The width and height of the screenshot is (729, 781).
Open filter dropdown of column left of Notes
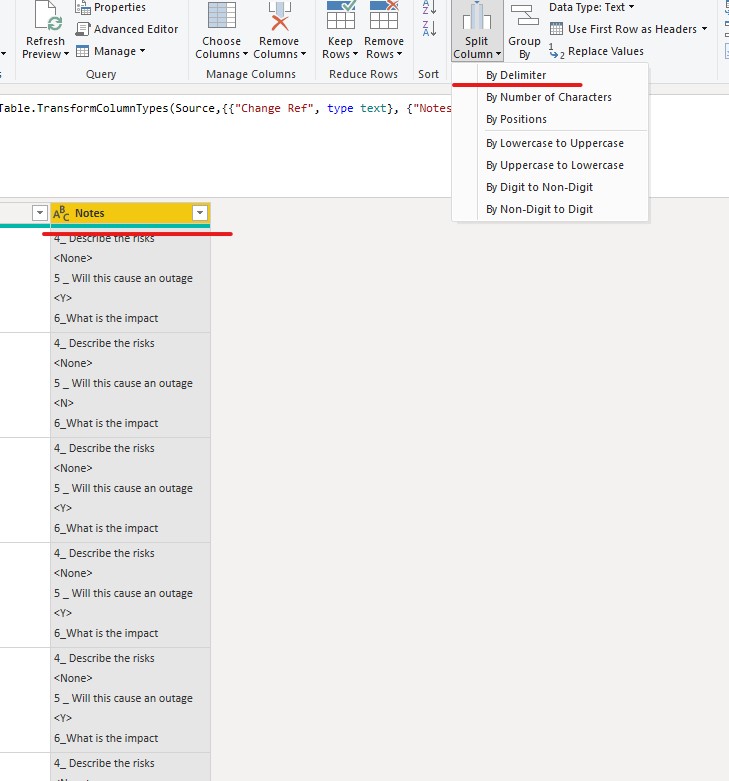pos(39,213)
